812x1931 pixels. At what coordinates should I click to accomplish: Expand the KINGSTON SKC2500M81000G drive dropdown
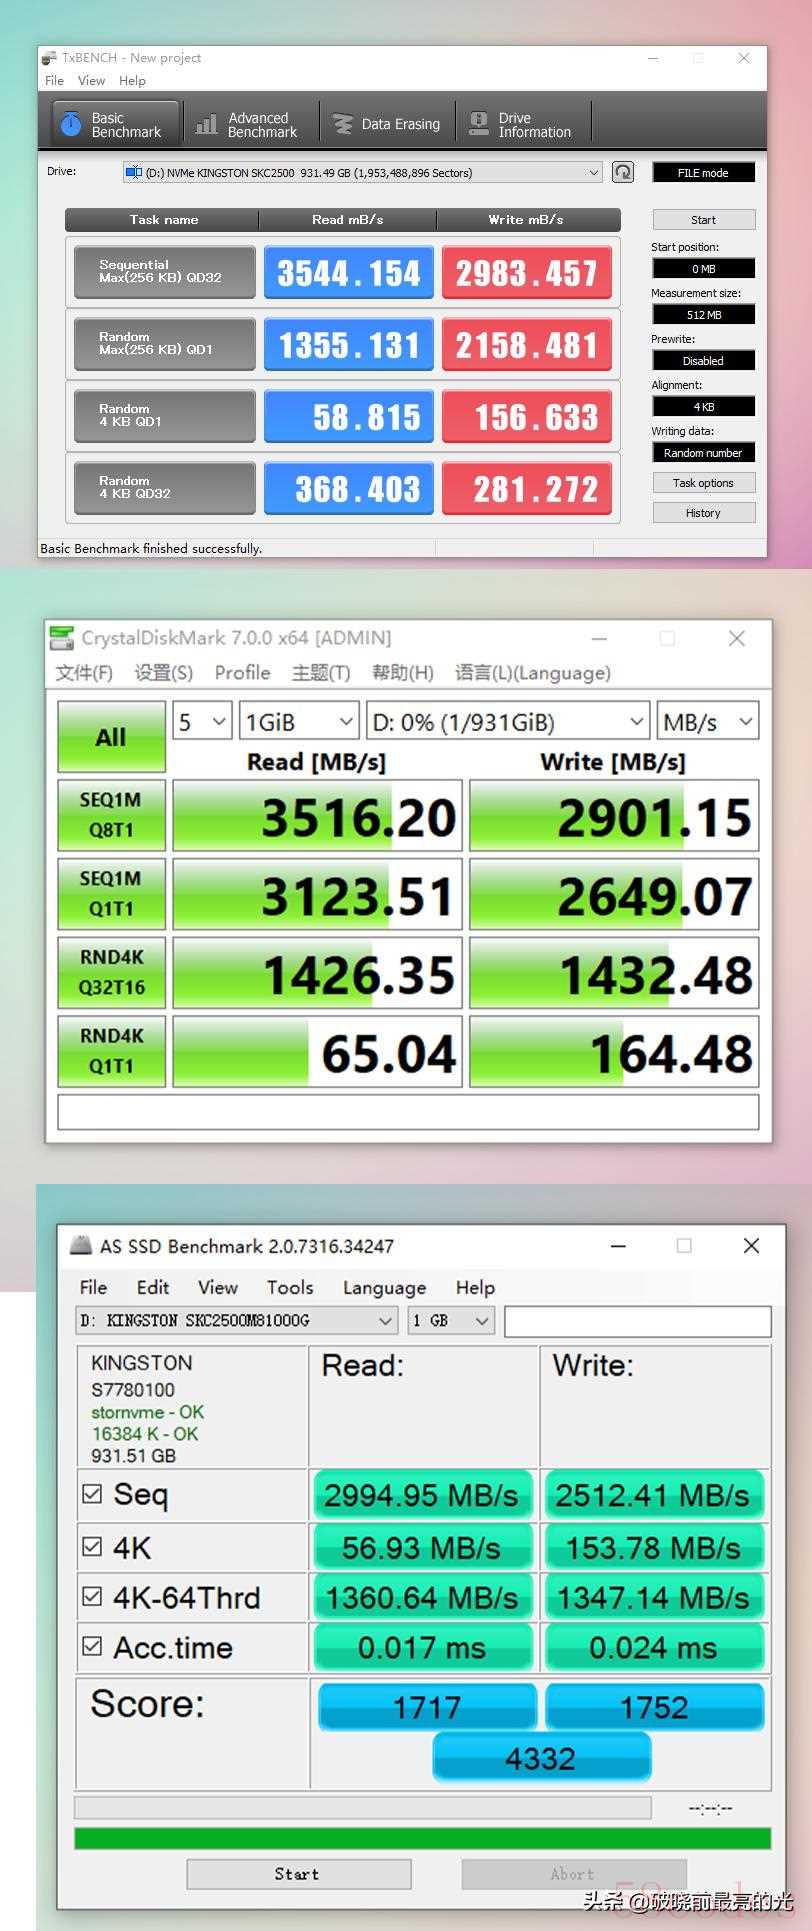click(237, 1321)
